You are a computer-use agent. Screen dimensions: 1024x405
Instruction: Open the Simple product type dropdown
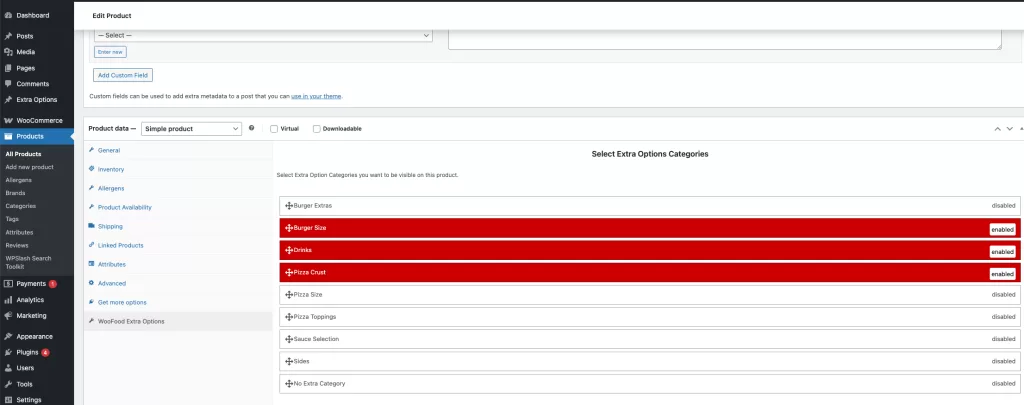point(191,129)
